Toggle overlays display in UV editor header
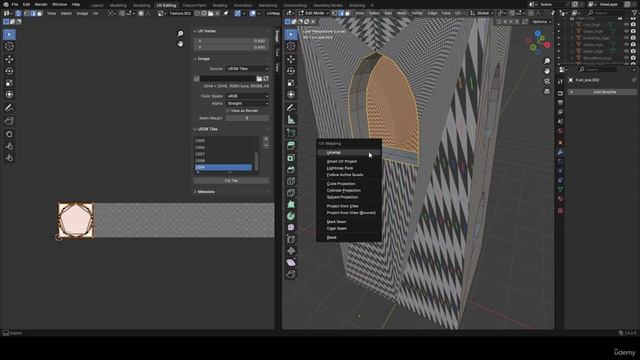This screenshot has height=360, width=640. (x=253, y=13)
